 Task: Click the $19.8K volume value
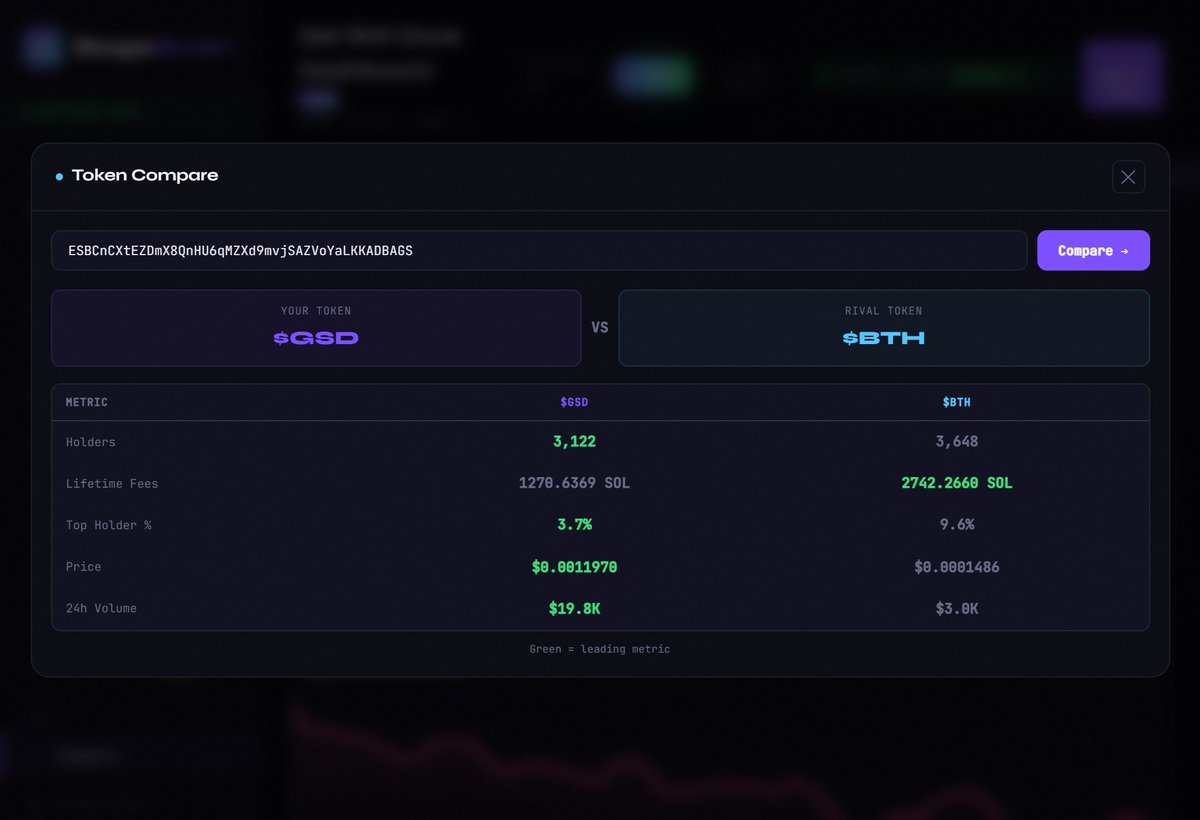(574, 608)
